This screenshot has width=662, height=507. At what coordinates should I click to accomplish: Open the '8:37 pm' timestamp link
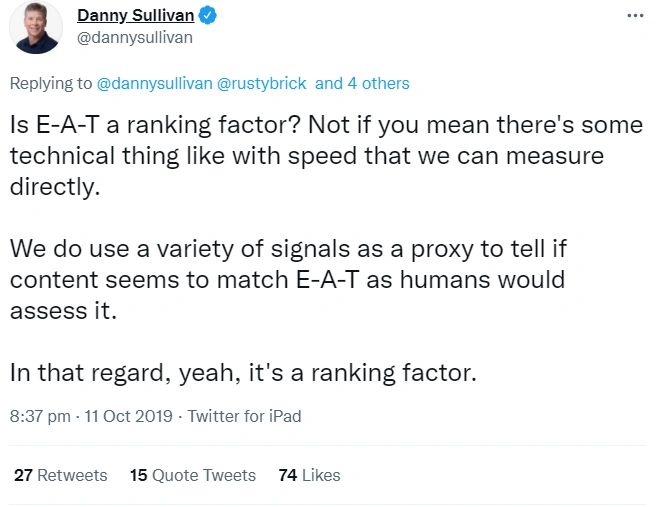(x=37, y=416)
